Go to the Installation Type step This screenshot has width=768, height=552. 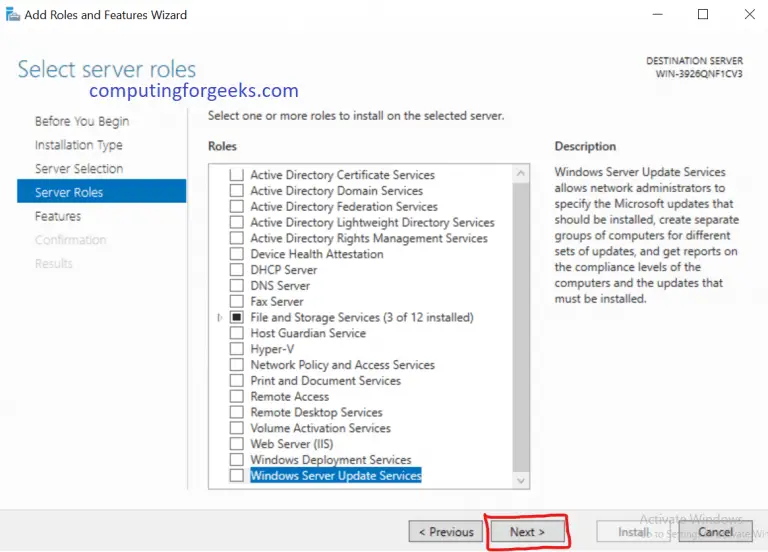(78, 145)
